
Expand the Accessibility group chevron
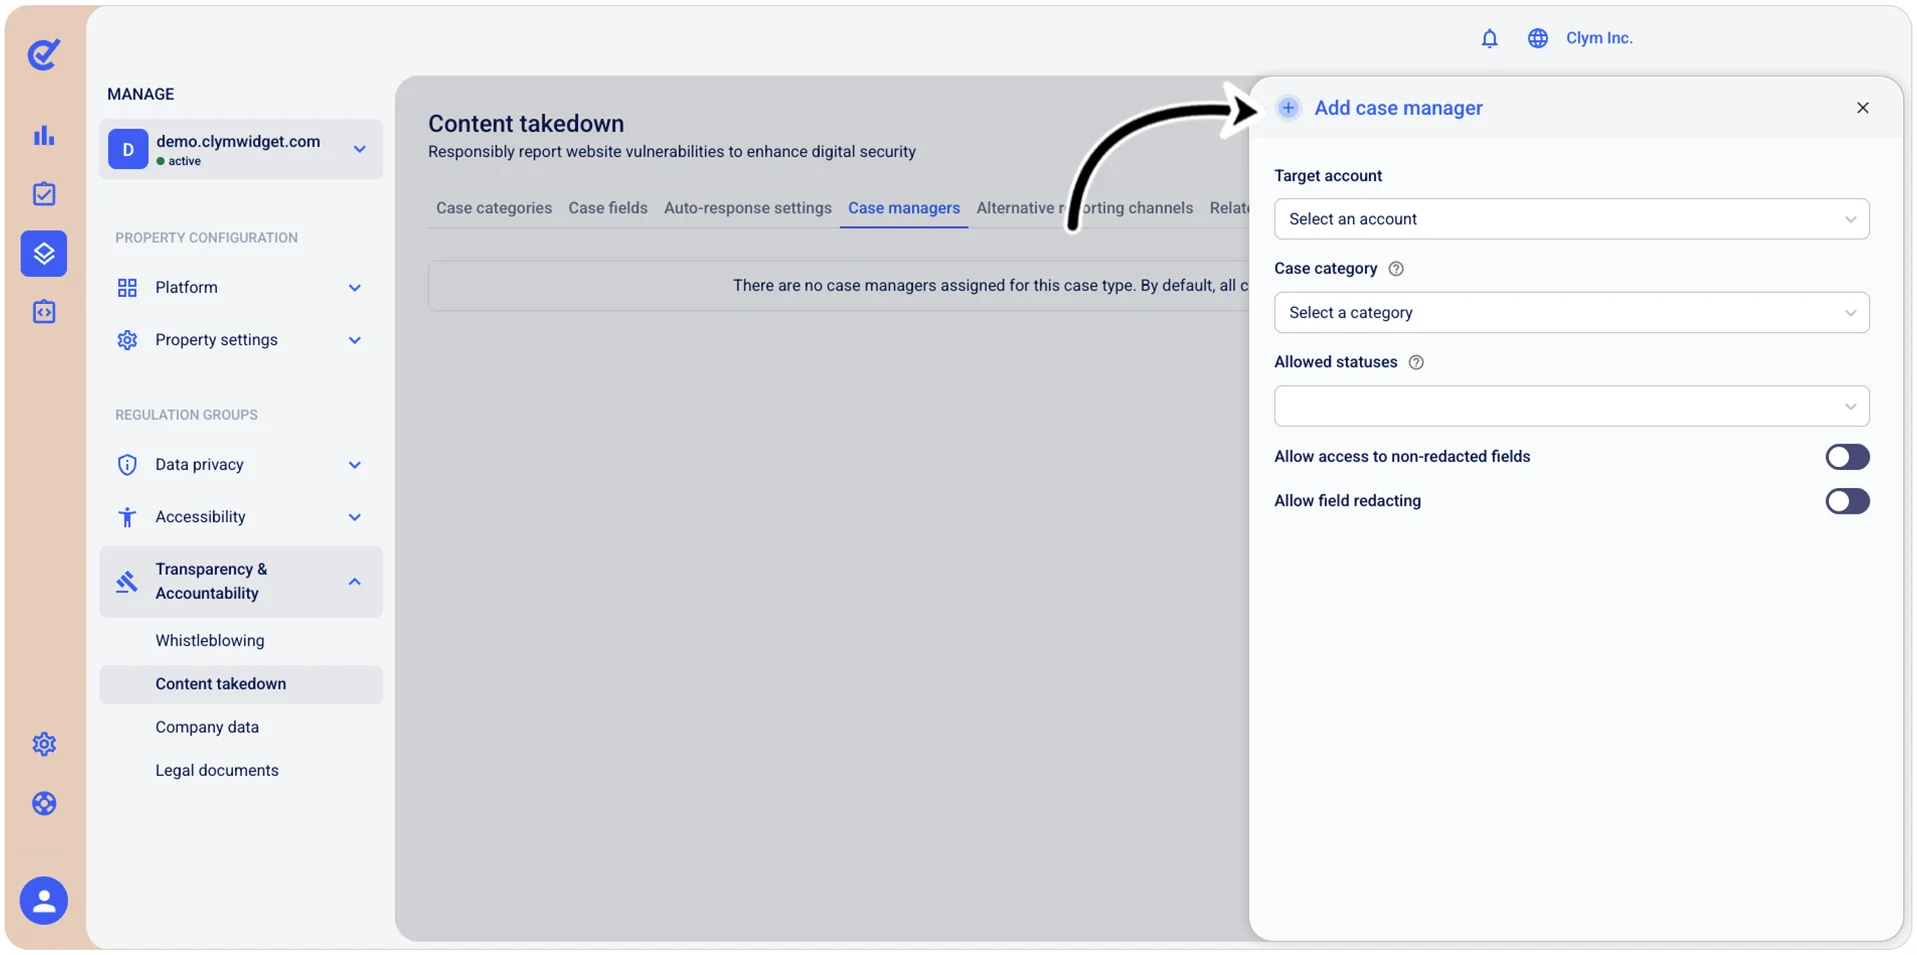point(354,517)
